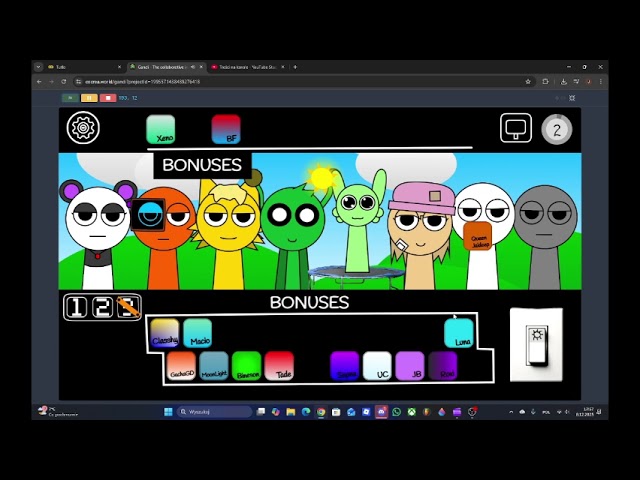Screen dimensions: 640x480
Task: Select the GachaGD bonus icon
Action: [181, 366]
